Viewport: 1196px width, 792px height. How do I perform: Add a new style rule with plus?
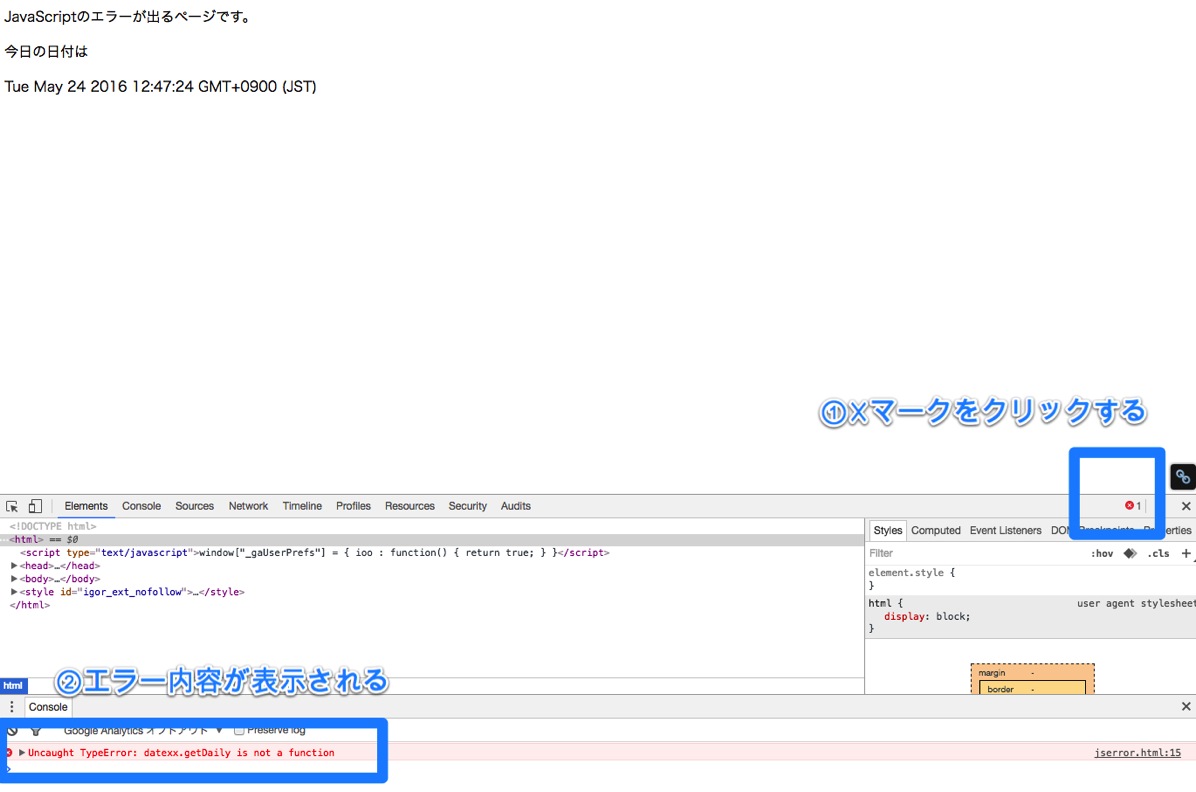tap(1185, 554)
